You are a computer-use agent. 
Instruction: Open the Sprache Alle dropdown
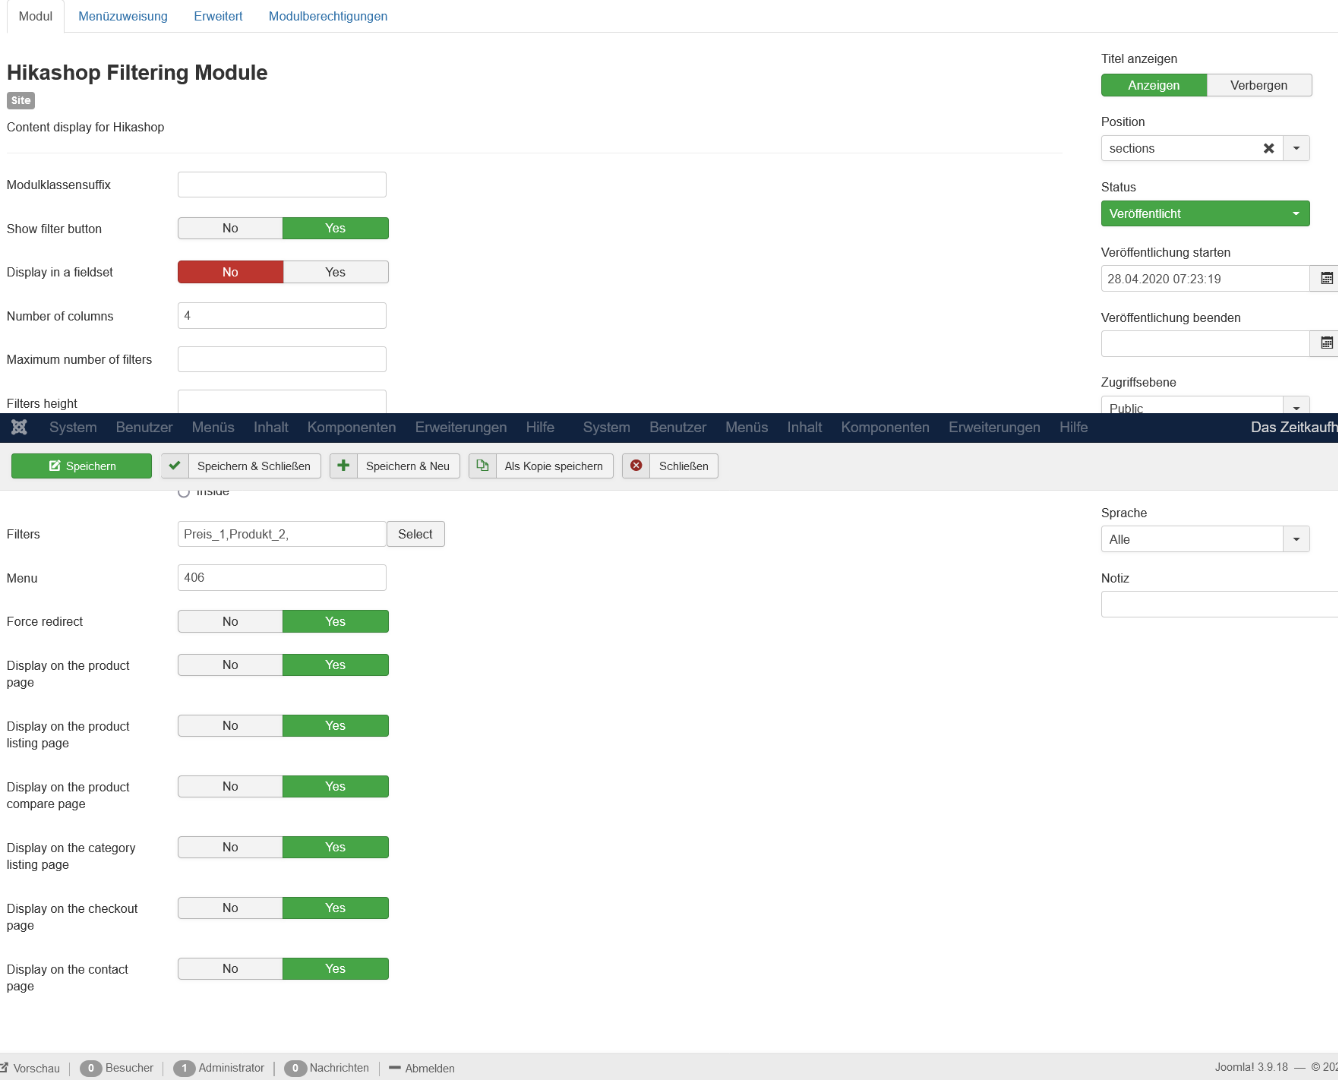pos(1205,539)
